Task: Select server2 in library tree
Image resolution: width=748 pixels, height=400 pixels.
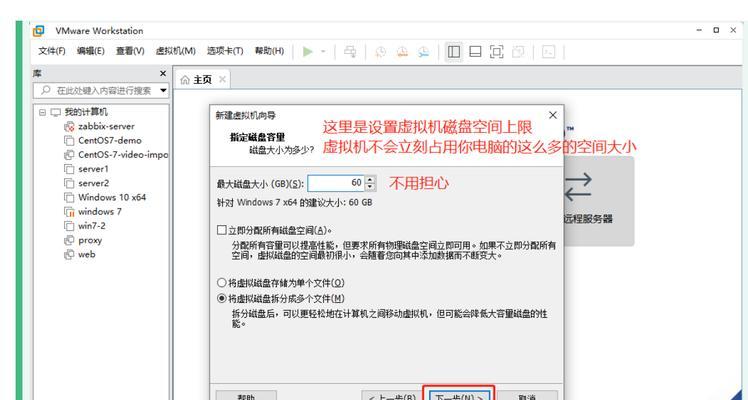Action: click(94, 183)
